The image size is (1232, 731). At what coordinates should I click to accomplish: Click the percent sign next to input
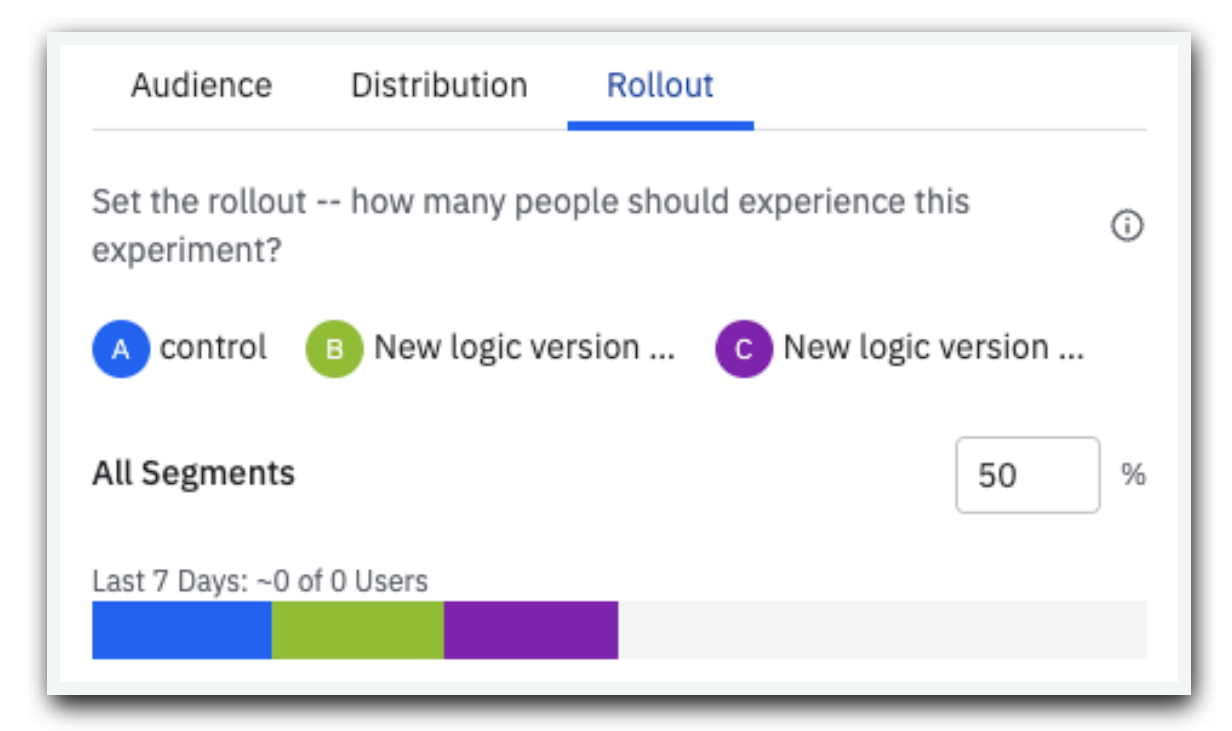pos(1133,475)
